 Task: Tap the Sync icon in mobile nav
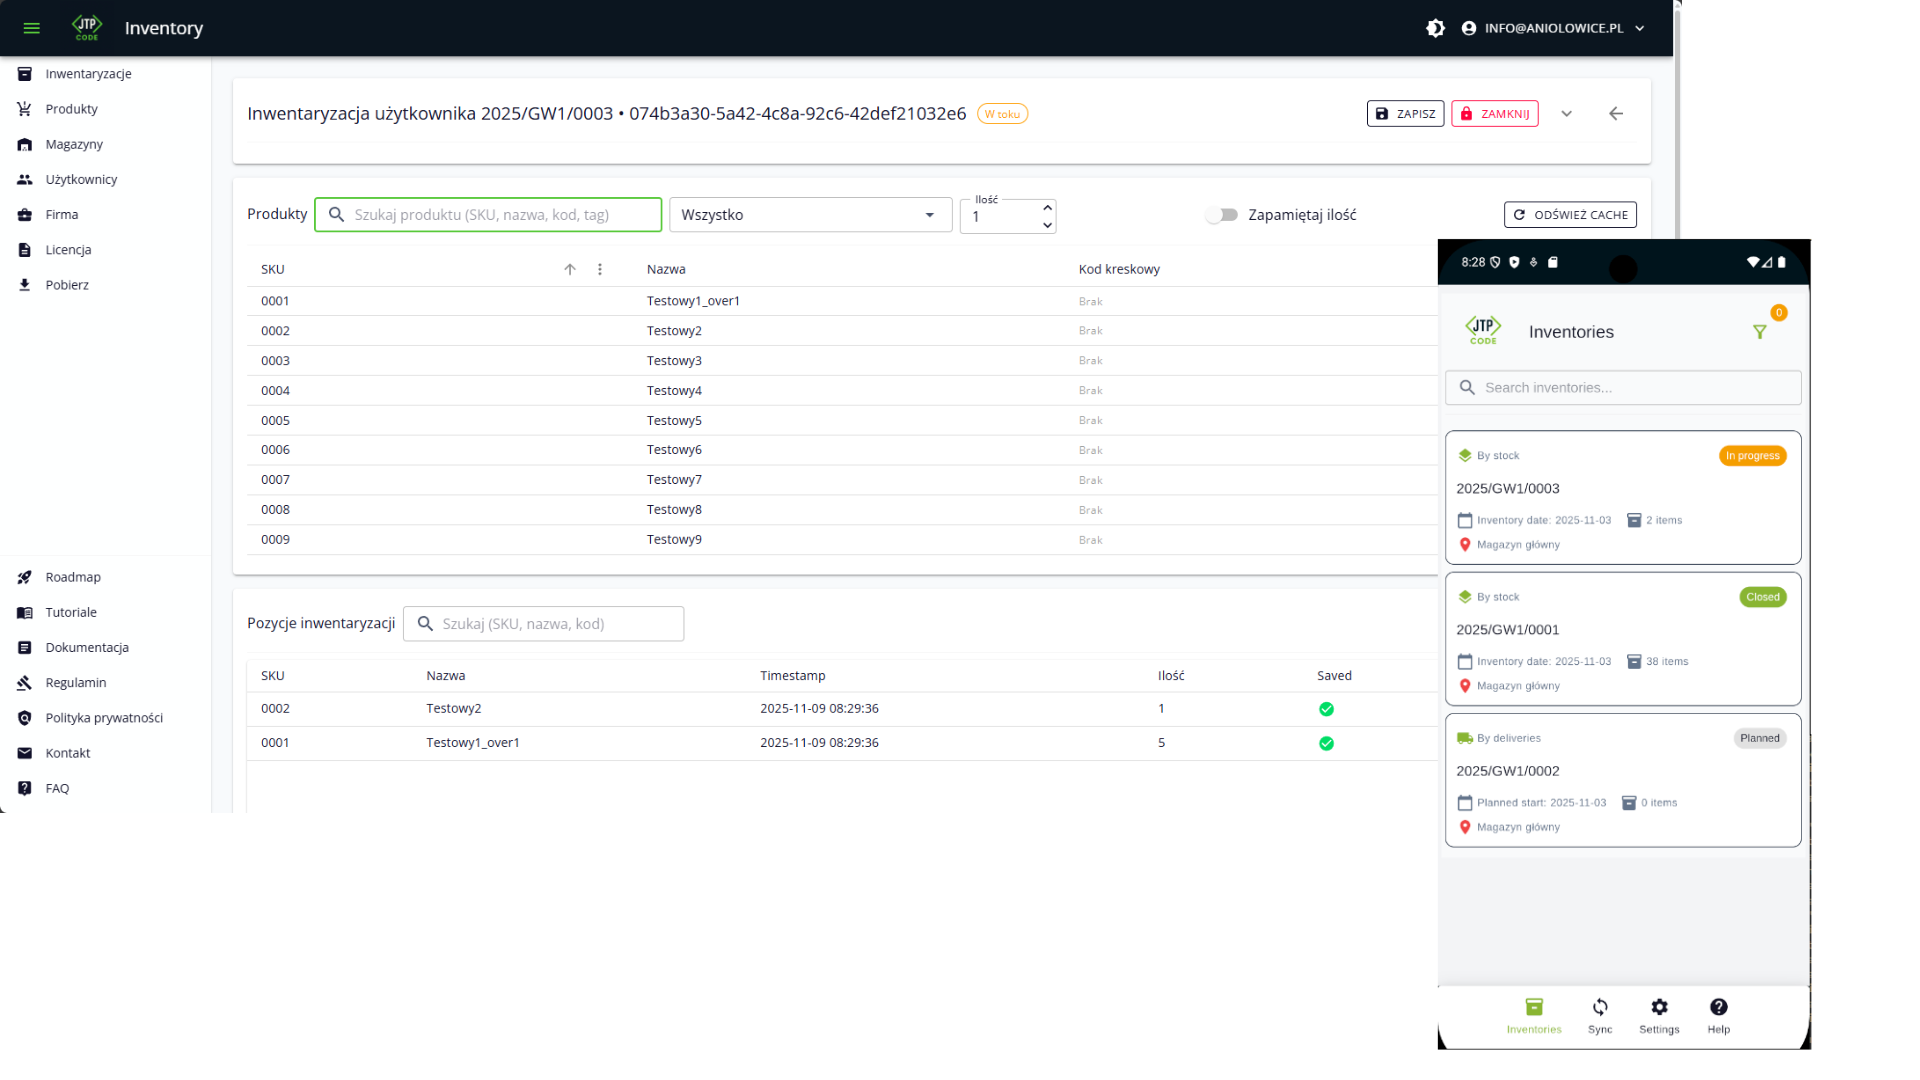pyautogui.click(x=1600, y=1008)
